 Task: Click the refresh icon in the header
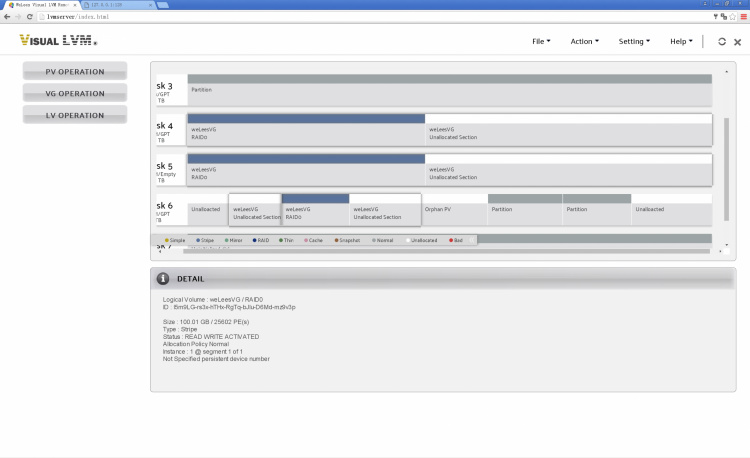coord(722,42)
